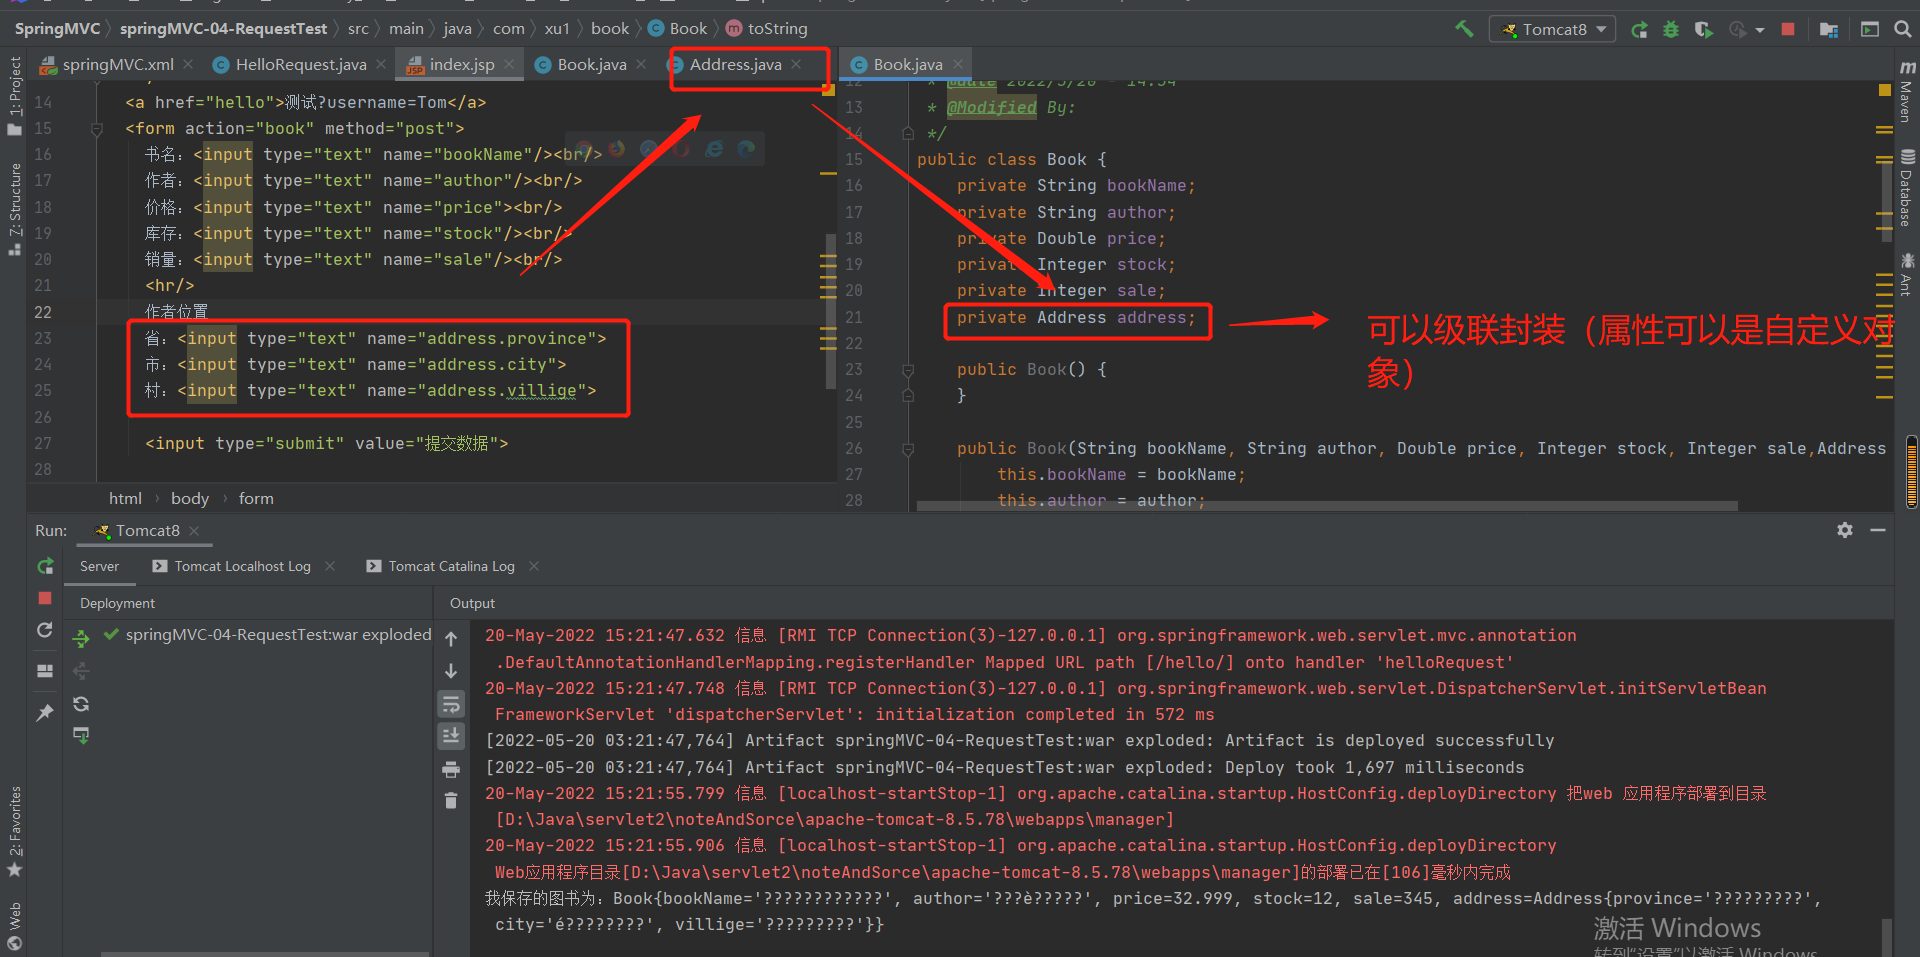The image size is (1920, 957).
Task: Click the Restore Layout icon in Run panel
Action: (x=45, y=671)
